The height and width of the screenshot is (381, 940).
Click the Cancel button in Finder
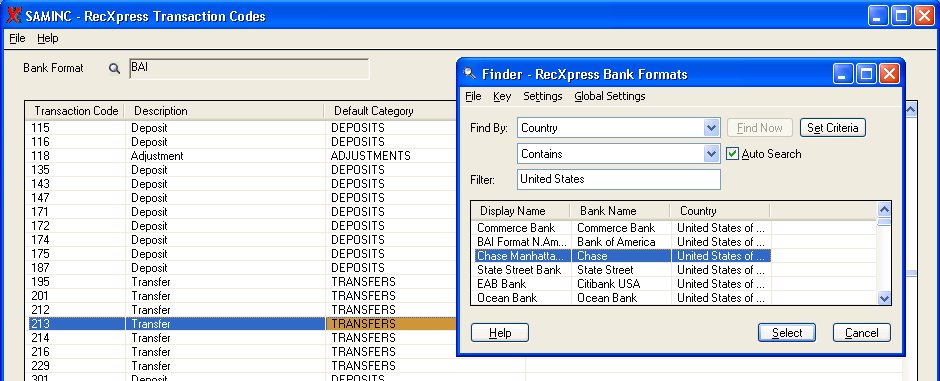pos(861,332)
